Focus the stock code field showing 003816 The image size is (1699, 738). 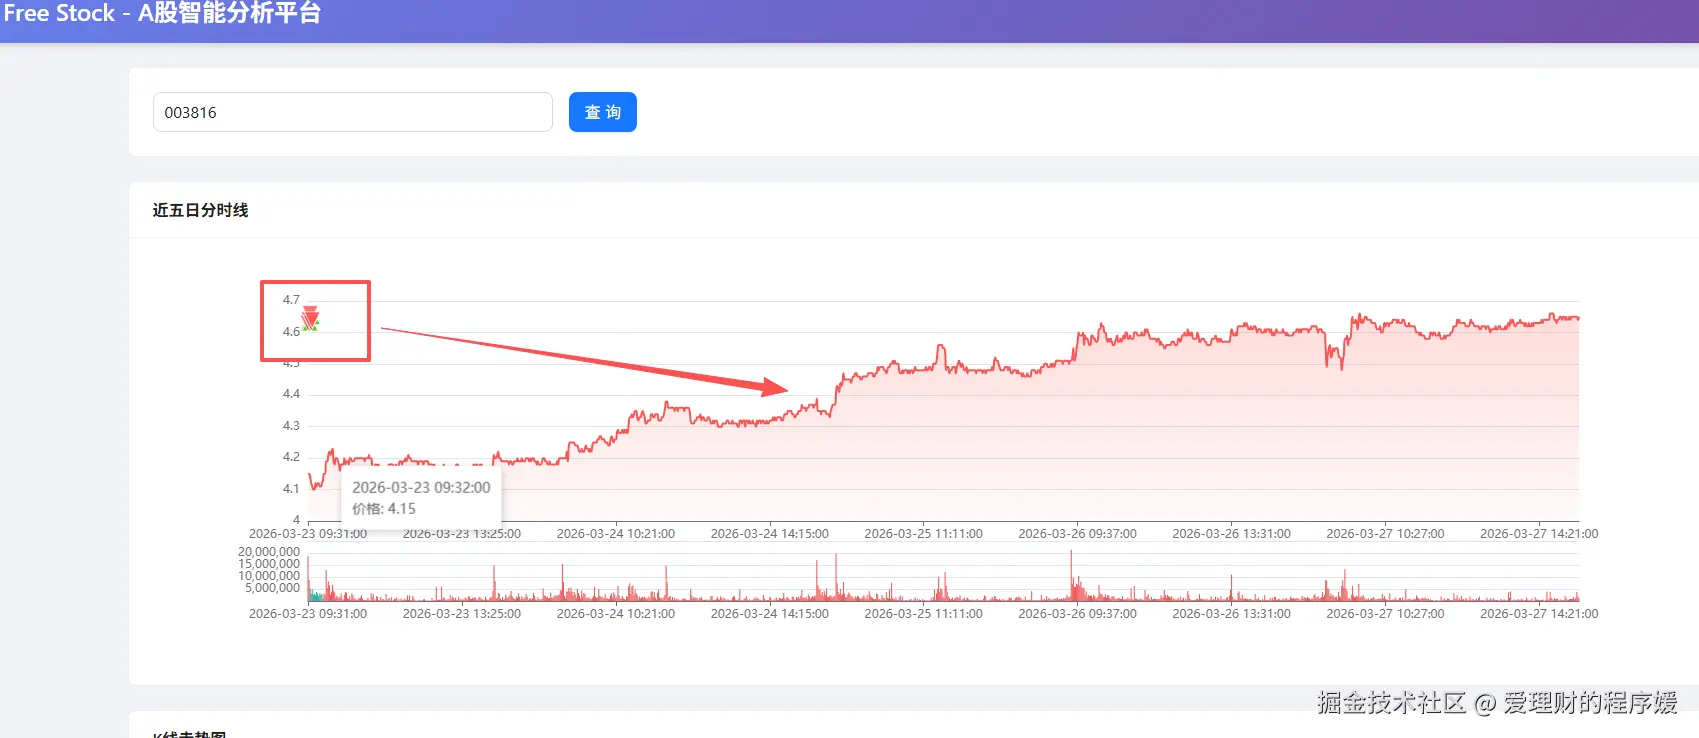pos(352,112)
